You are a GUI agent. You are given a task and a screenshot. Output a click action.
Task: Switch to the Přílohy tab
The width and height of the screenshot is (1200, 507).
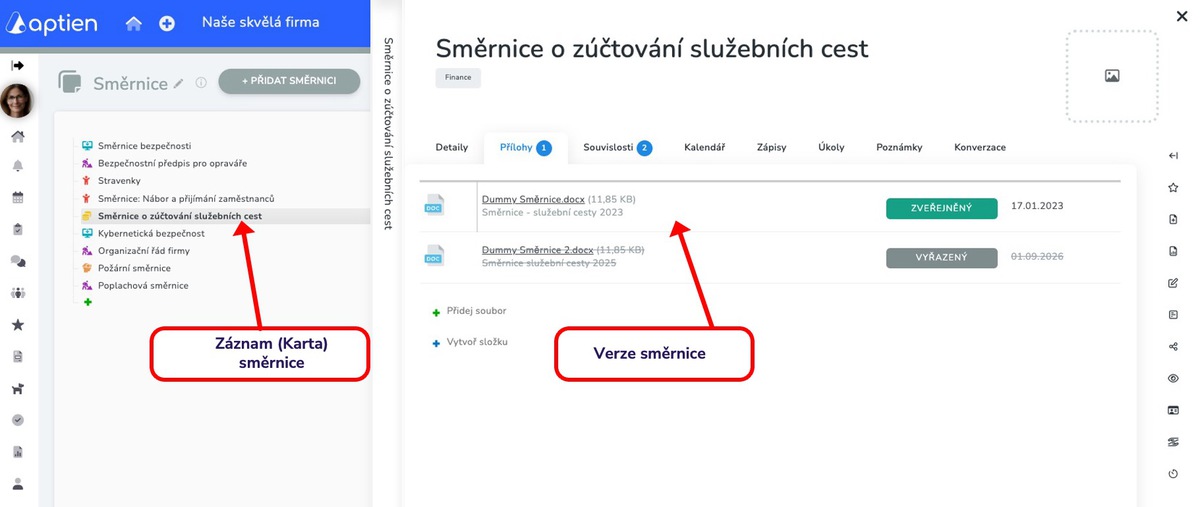(526, 147)
